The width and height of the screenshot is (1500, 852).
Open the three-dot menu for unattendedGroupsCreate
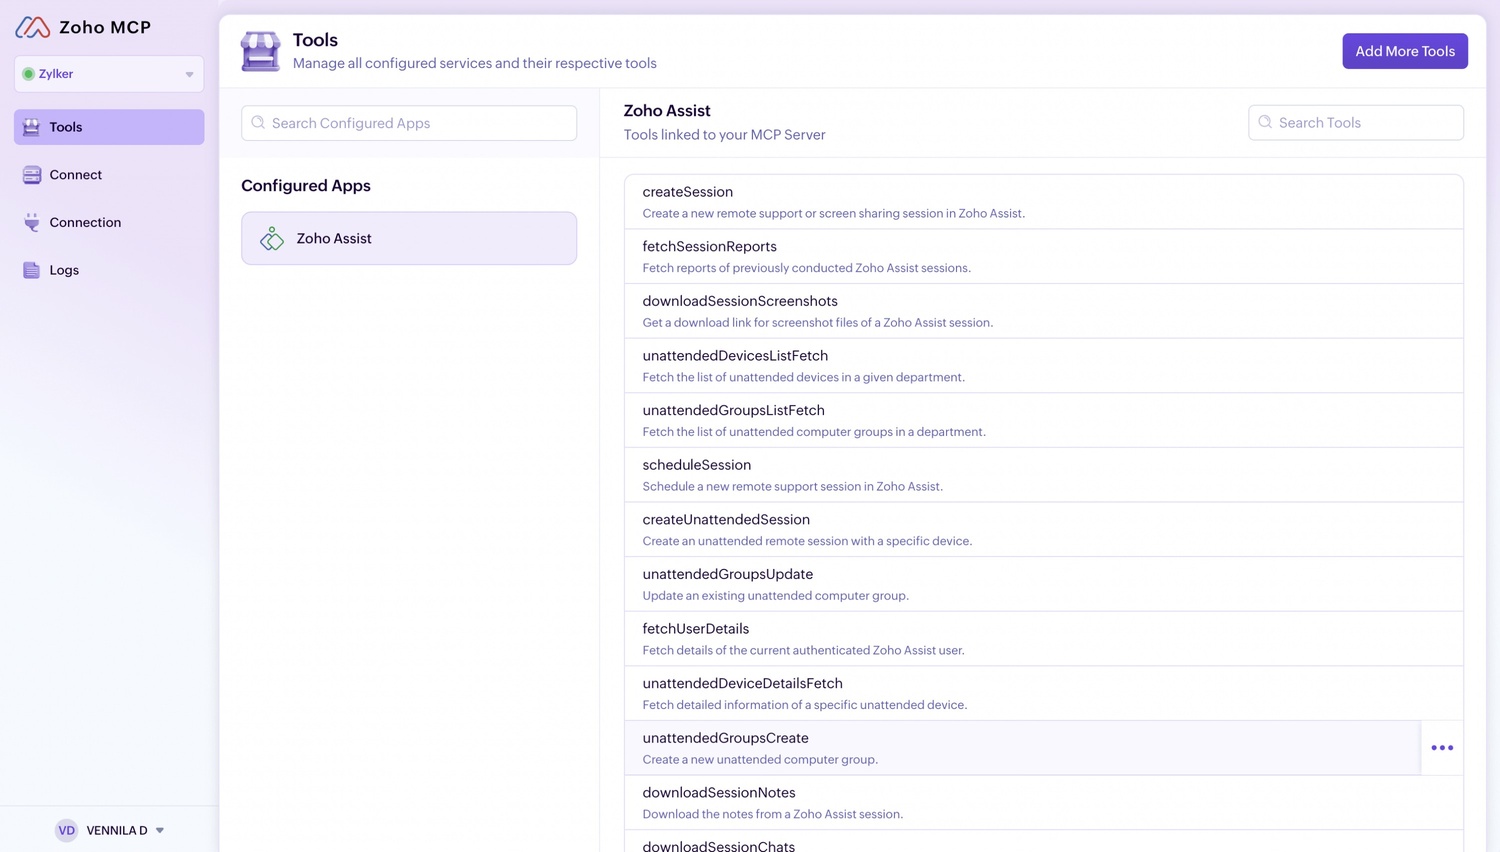[x=1441, y=748]
